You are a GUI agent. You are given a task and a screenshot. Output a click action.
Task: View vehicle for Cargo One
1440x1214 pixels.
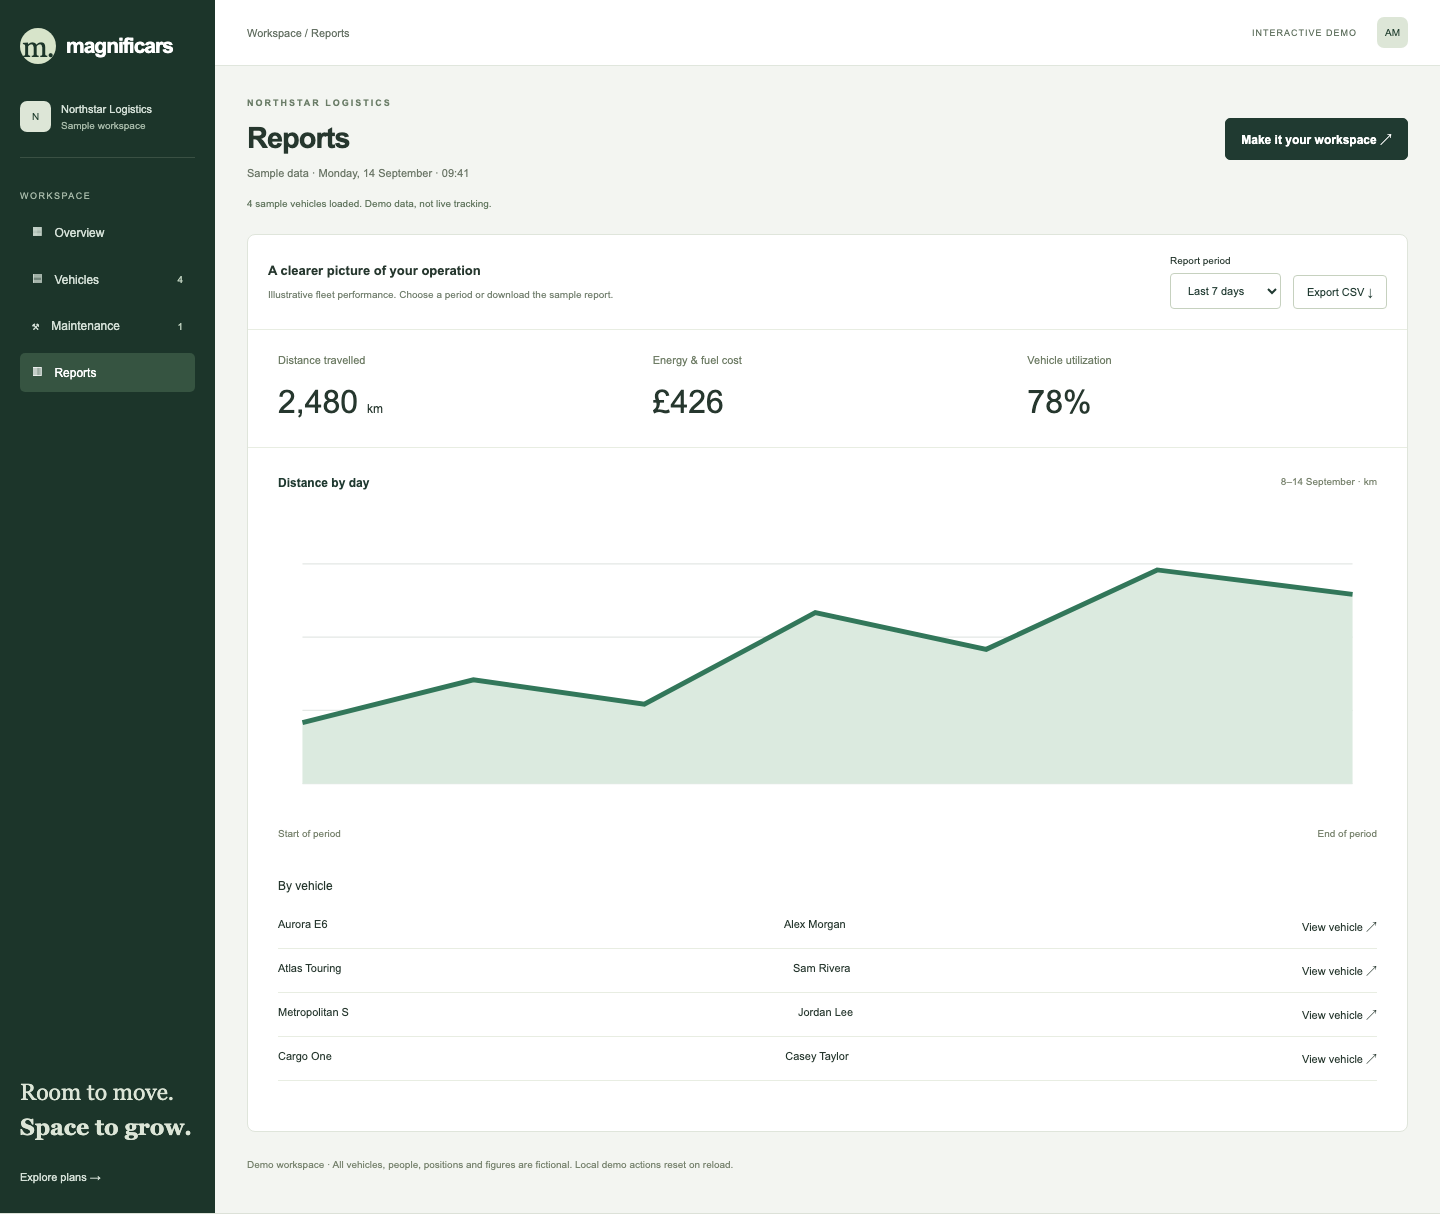click(1339, 1059)
